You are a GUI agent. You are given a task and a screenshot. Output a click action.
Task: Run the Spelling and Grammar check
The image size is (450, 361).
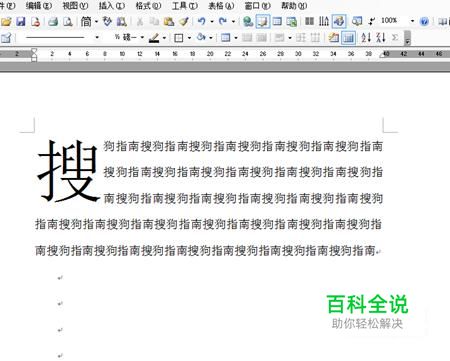tap(107, 22)
